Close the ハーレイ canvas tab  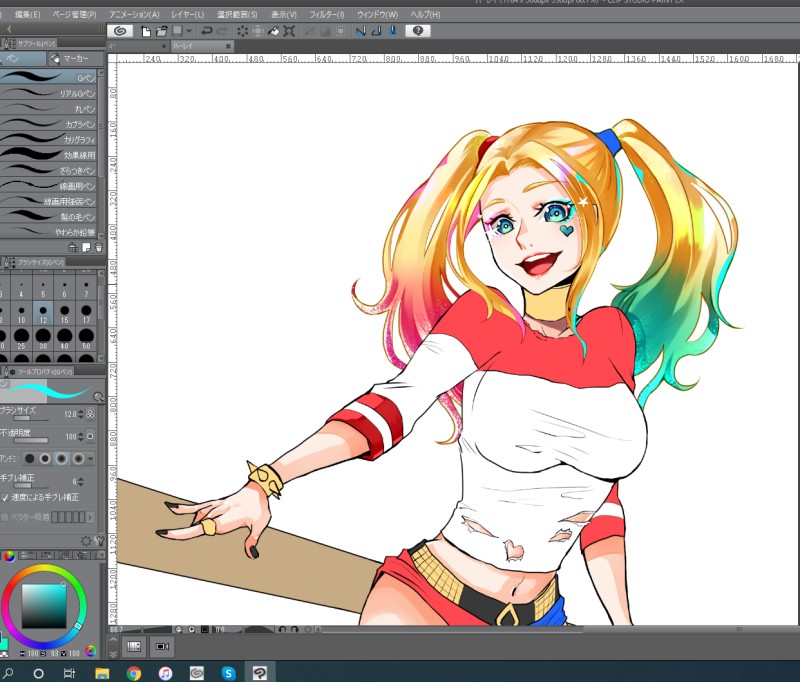pyautogui.click(x=228, y=46)
